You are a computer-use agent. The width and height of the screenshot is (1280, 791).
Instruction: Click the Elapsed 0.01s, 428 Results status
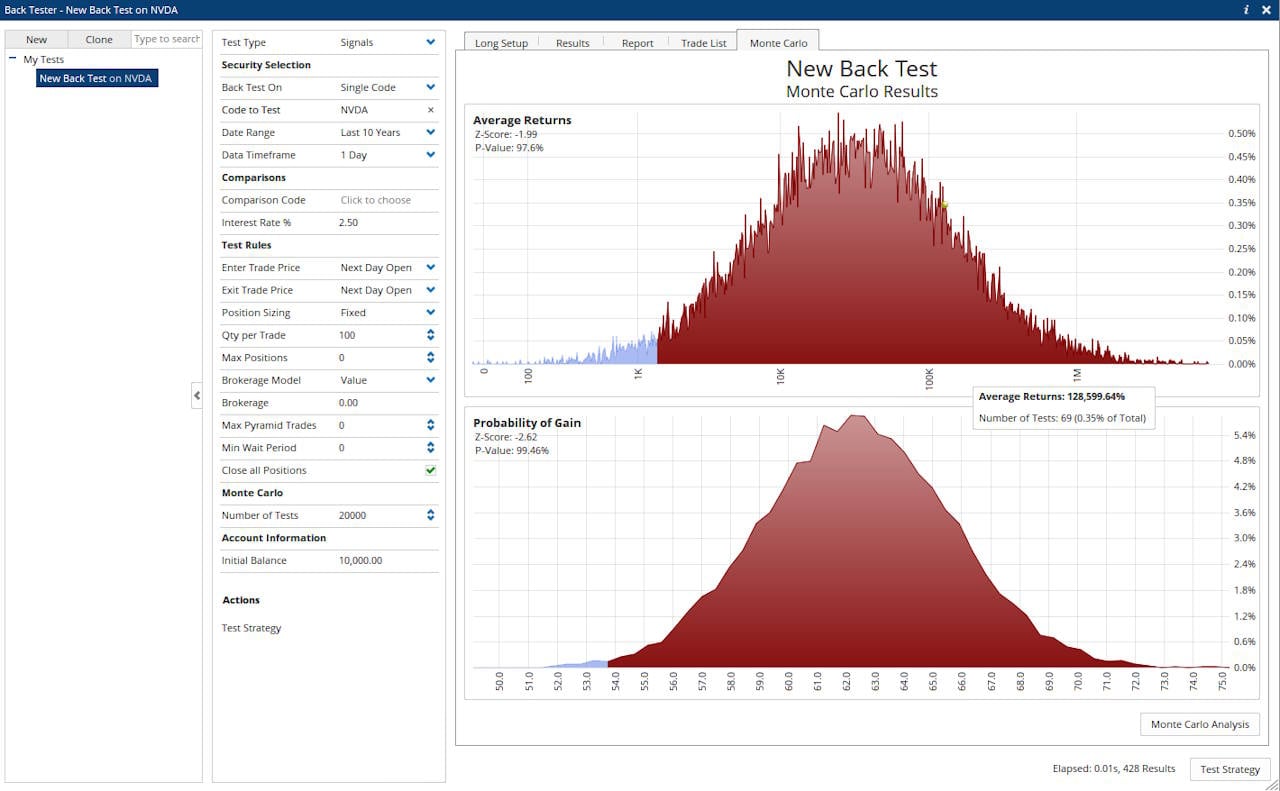1114,769
